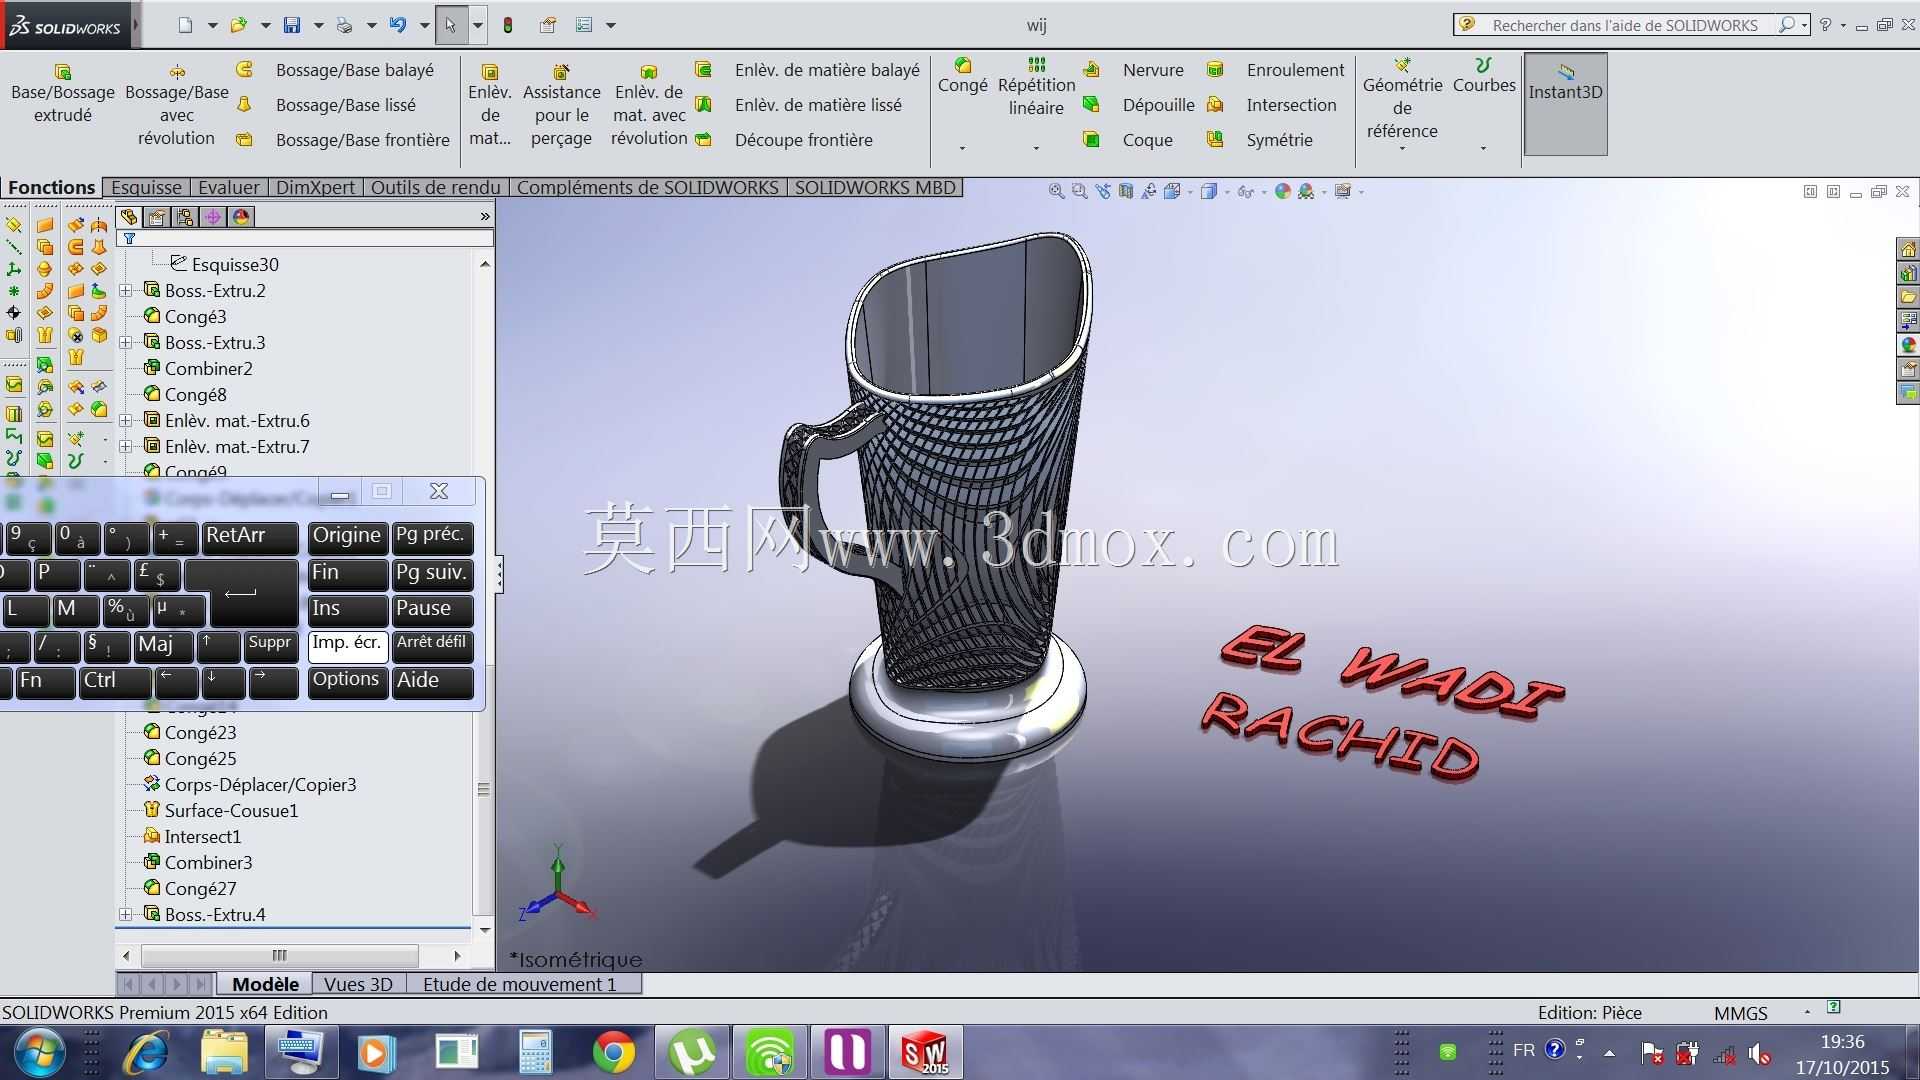This screenshot has width=1920, height=1080.
Task: Switch to the DimXpert tab
Action: 315,187
